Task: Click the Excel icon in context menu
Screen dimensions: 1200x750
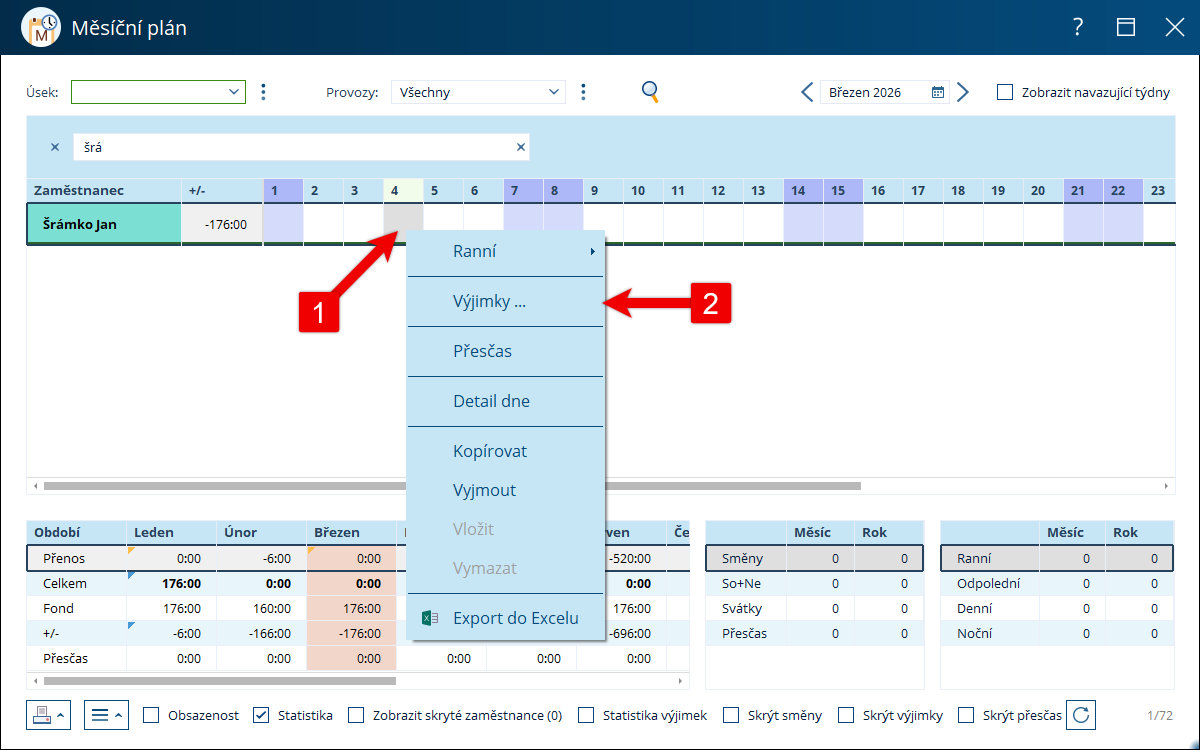Action: [x=429, y=618]
